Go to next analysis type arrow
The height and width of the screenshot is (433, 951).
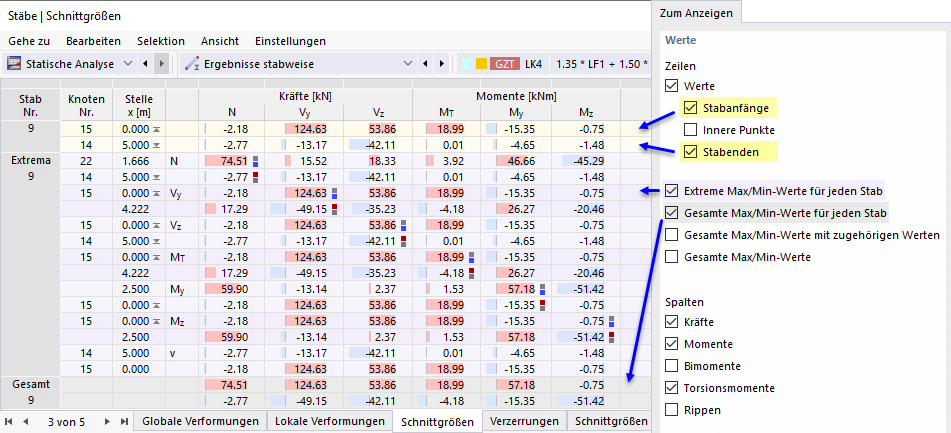click(x=161, y=64)
